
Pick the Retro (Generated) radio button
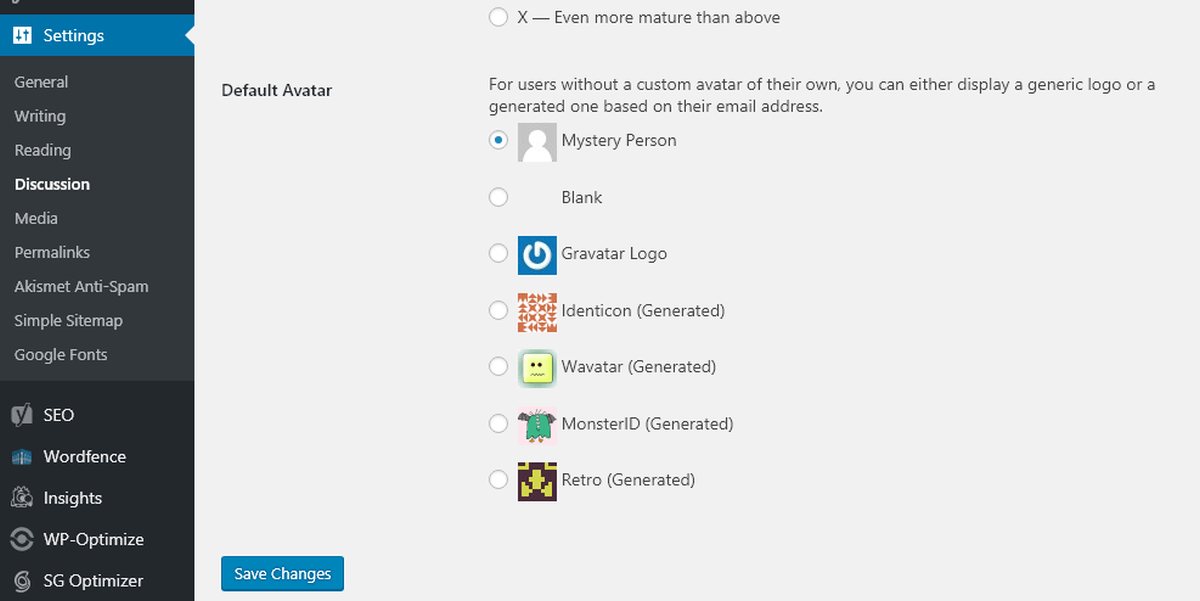[498, 479]
